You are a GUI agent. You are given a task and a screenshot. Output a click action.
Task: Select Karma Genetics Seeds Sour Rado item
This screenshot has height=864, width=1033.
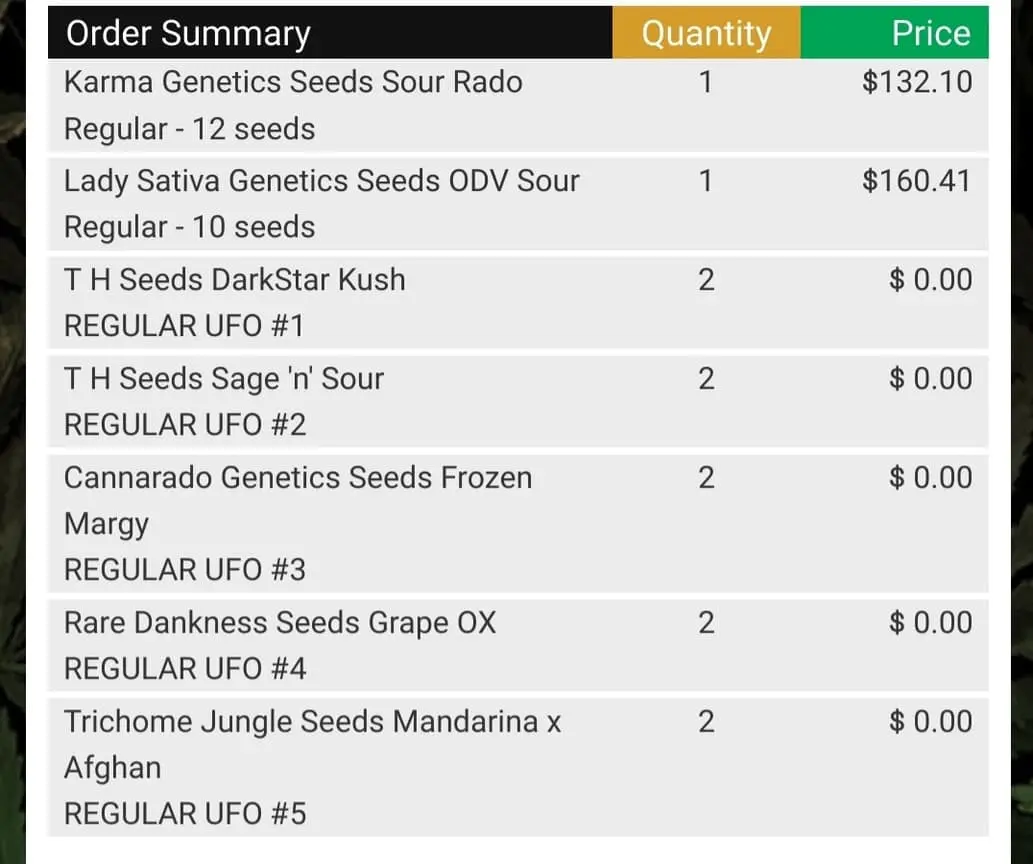click(x=293, y=81)
